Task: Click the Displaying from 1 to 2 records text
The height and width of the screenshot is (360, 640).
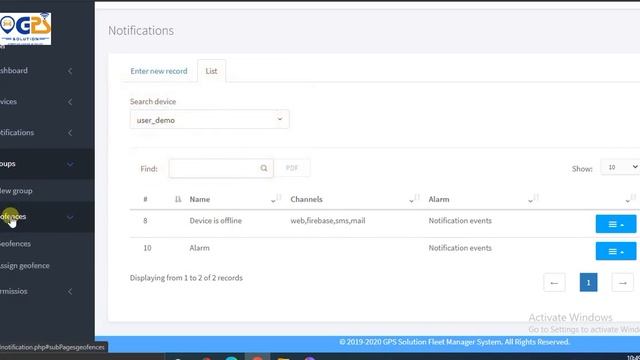Action: pyautogui.click(x=186, y=278)
